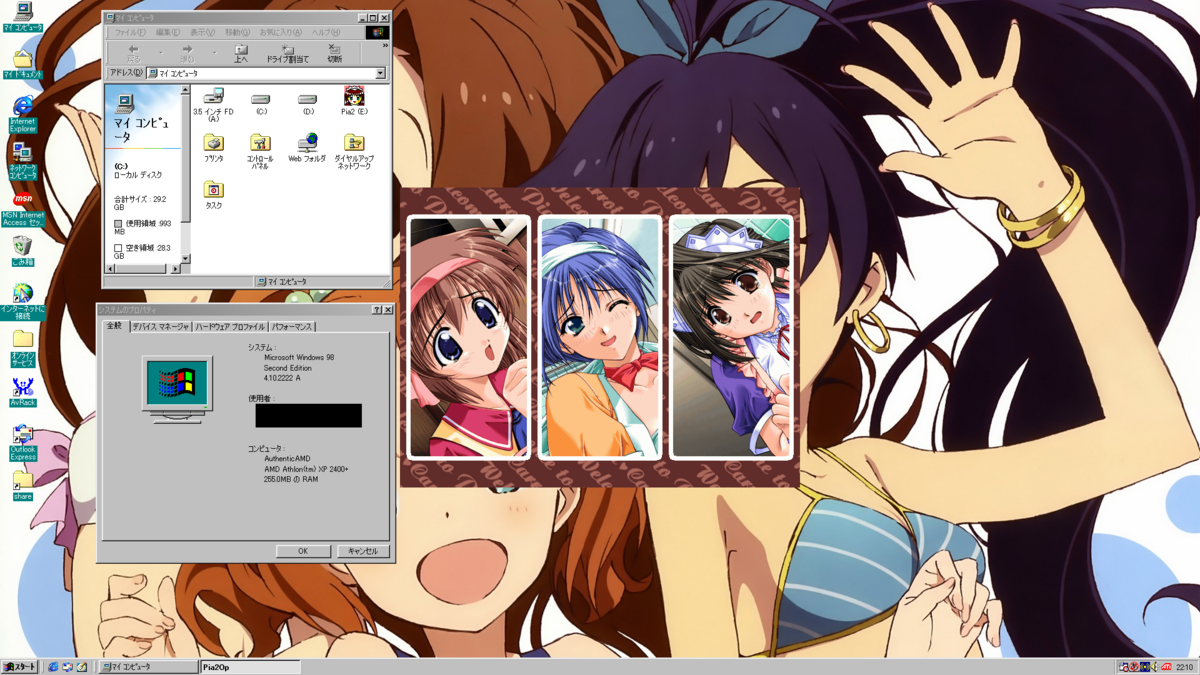Open the 編集(E) menu
Screen dimensions: 1200x675
tap(166, 32)
